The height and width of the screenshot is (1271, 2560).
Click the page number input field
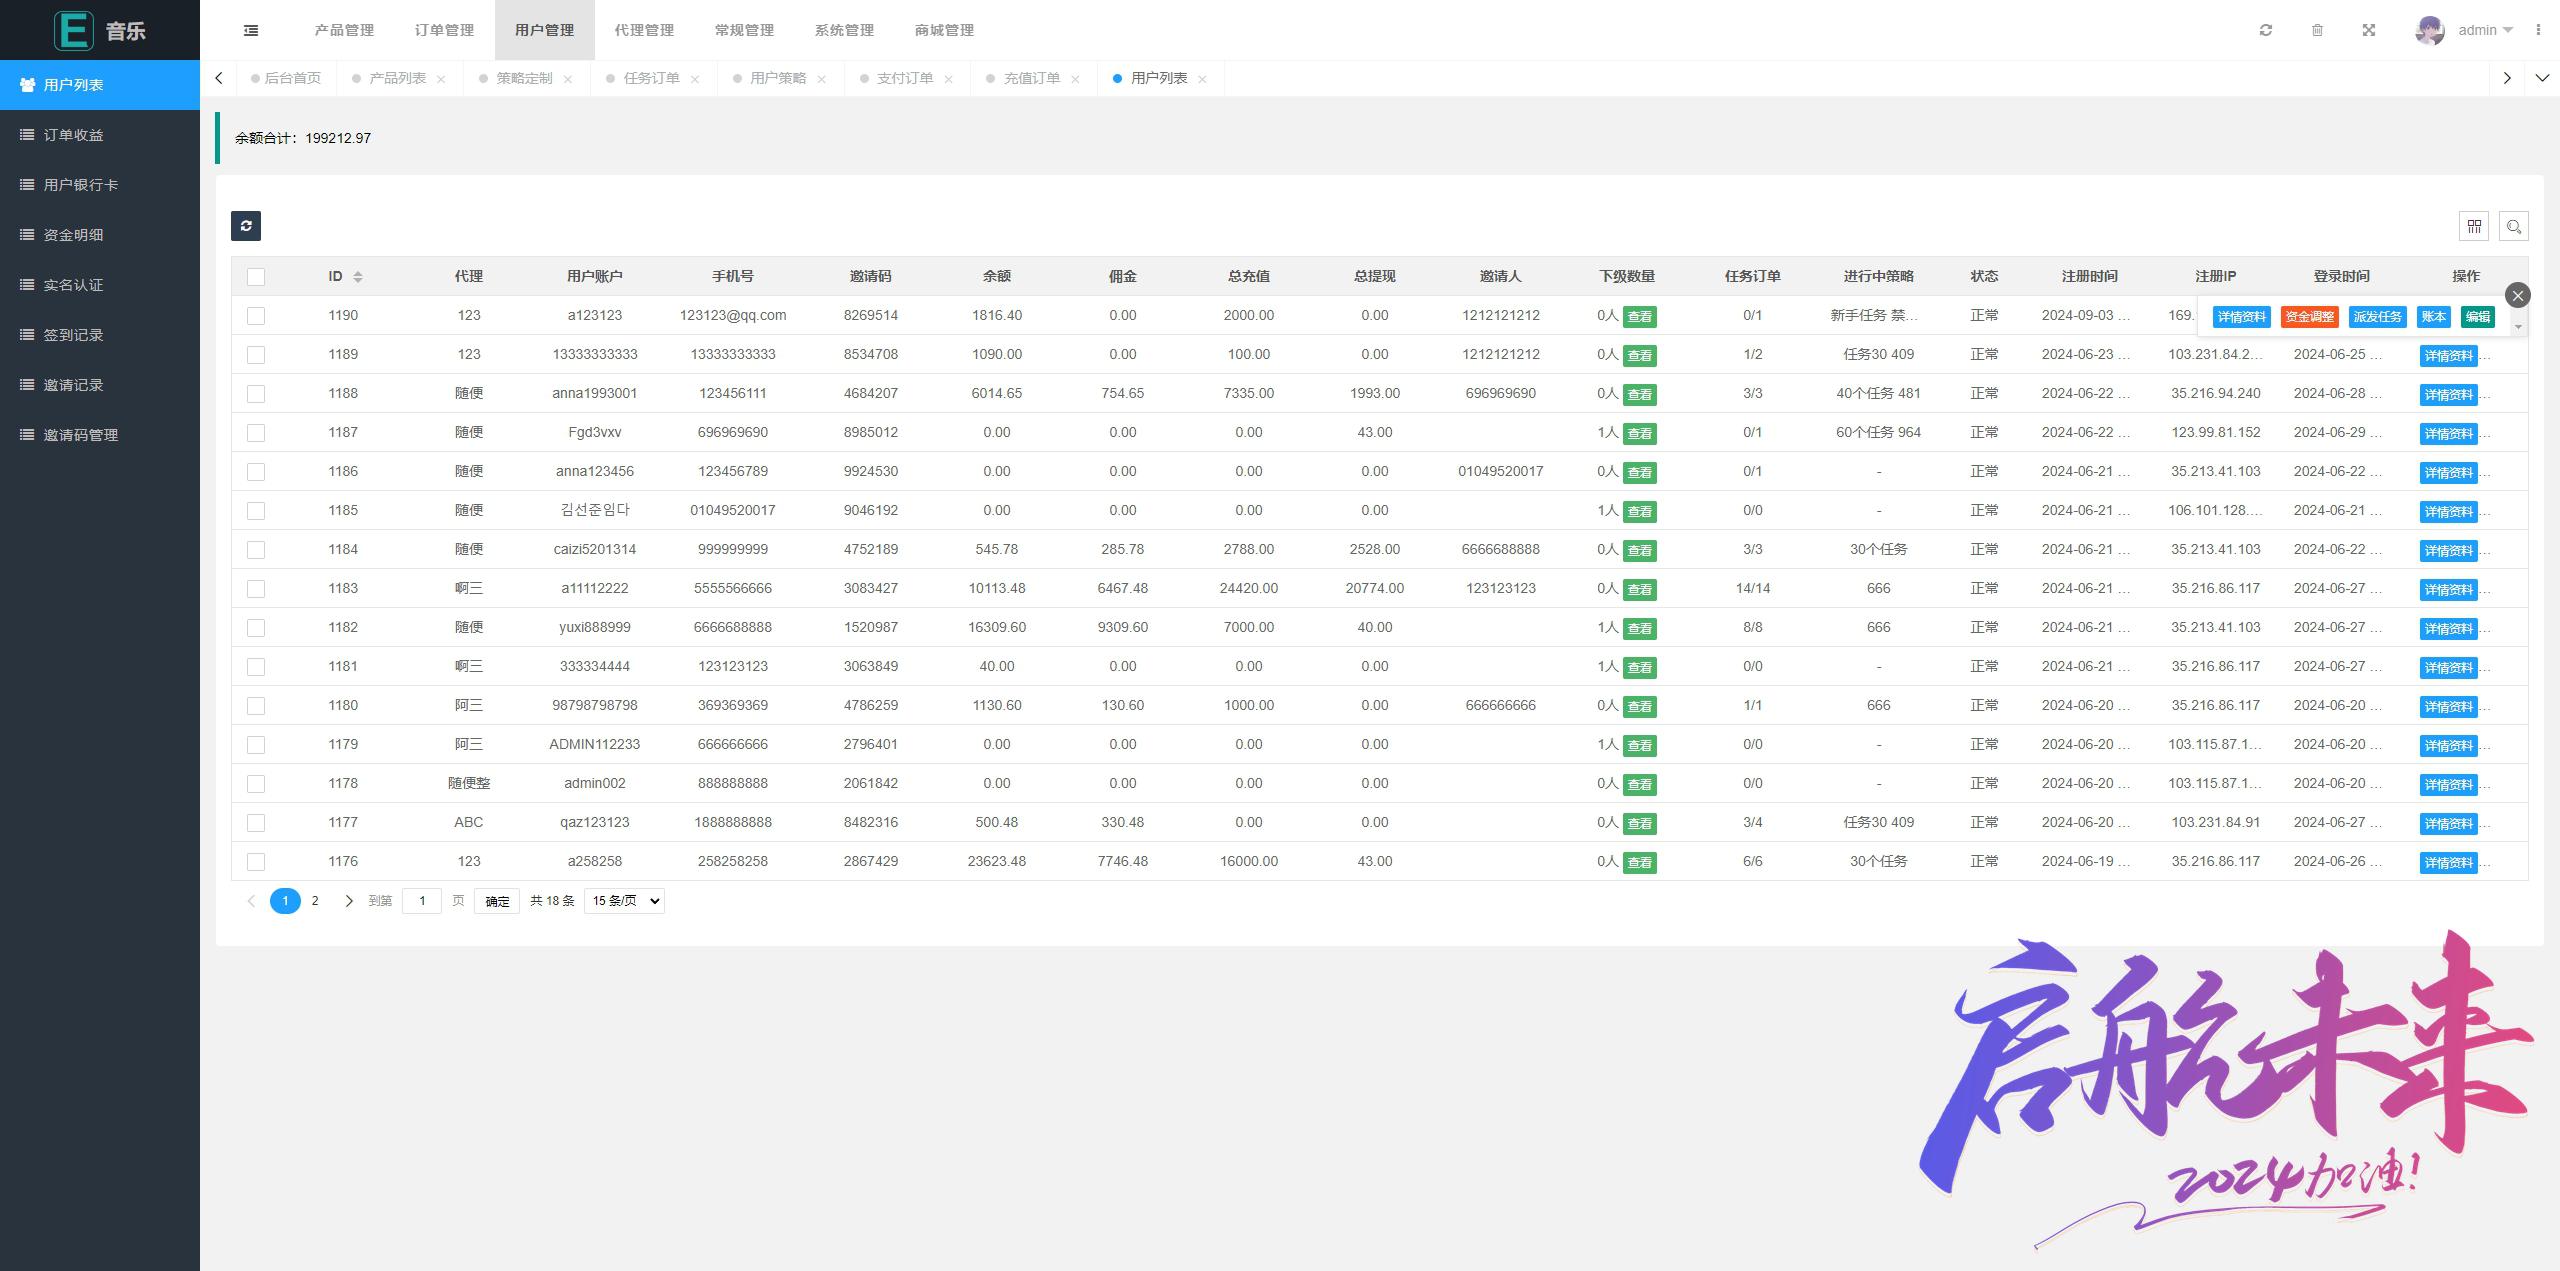tap(422, 901)
